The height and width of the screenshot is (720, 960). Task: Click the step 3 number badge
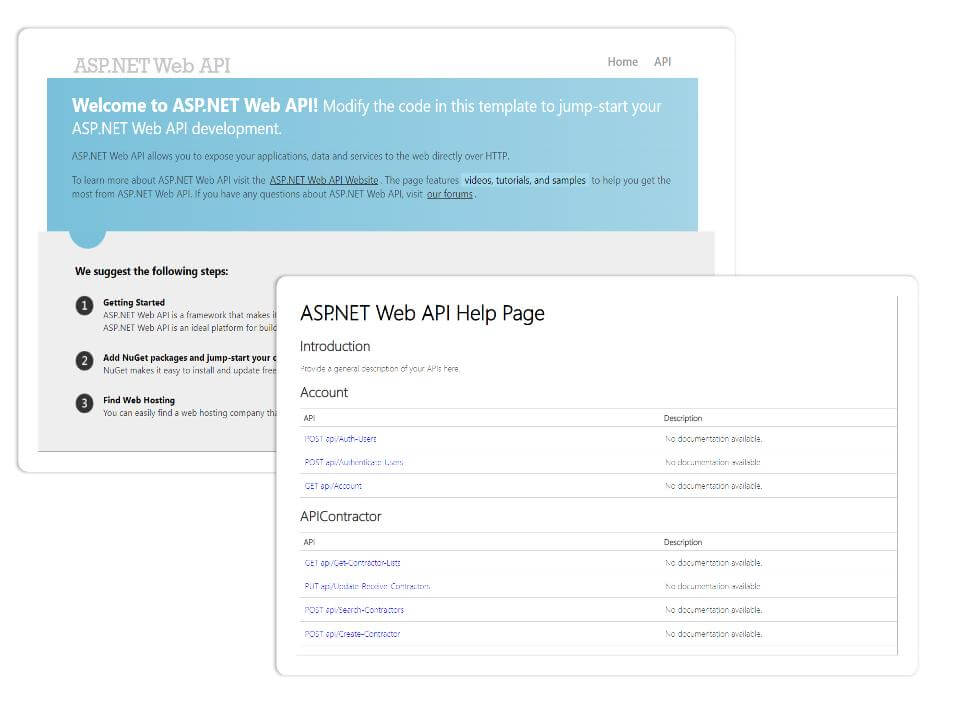84,403
